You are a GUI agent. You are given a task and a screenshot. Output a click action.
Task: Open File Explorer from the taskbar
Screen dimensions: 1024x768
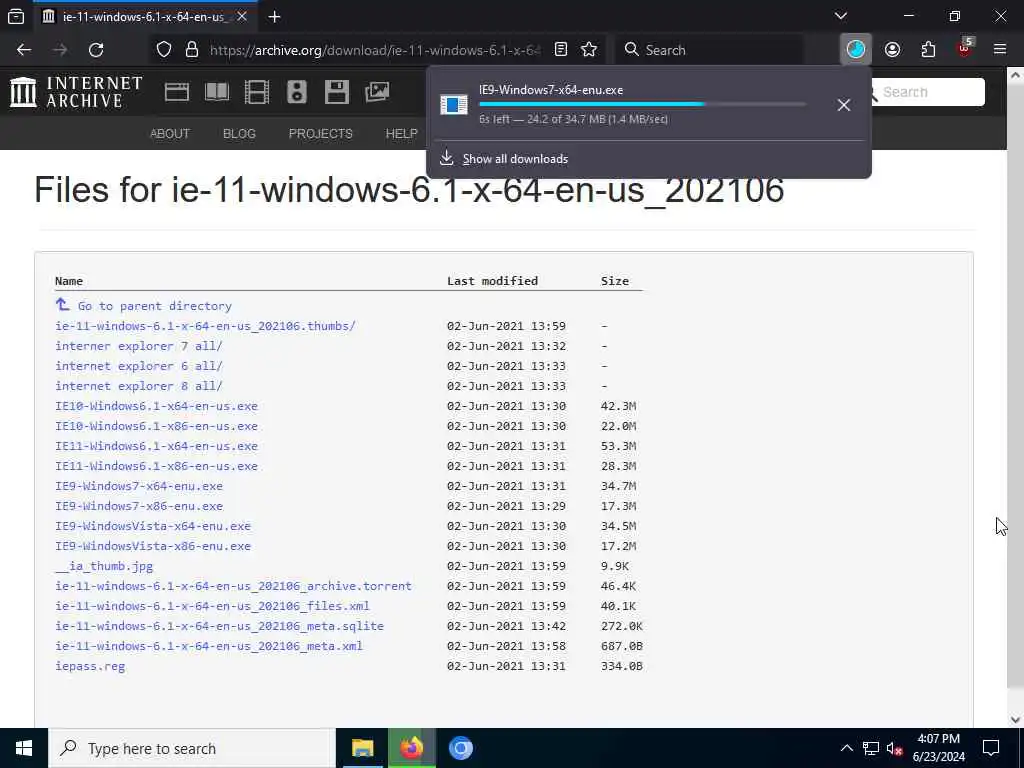pos(362,748)
